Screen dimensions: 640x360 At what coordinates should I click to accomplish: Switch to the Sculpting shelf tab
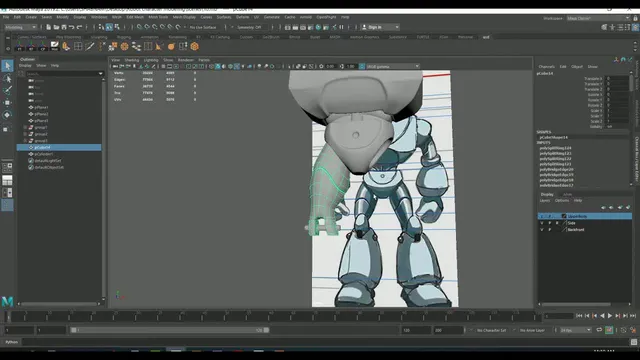pyautogui.click(x=99, y=37)
